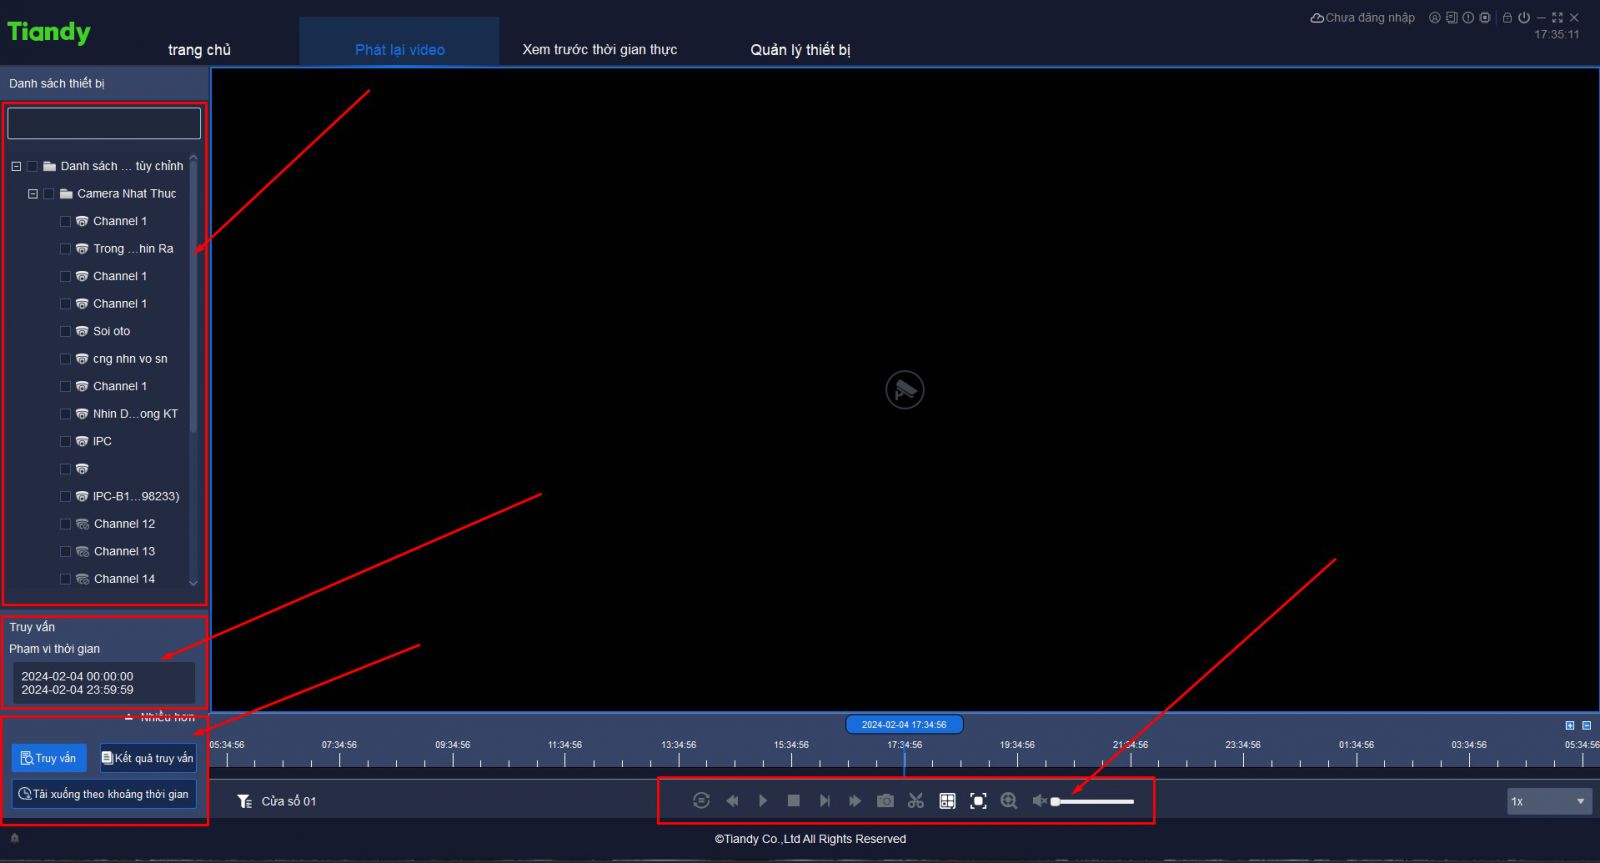
Task: Toggle the mute speaker icon
Action: [x=1040, y=800]
